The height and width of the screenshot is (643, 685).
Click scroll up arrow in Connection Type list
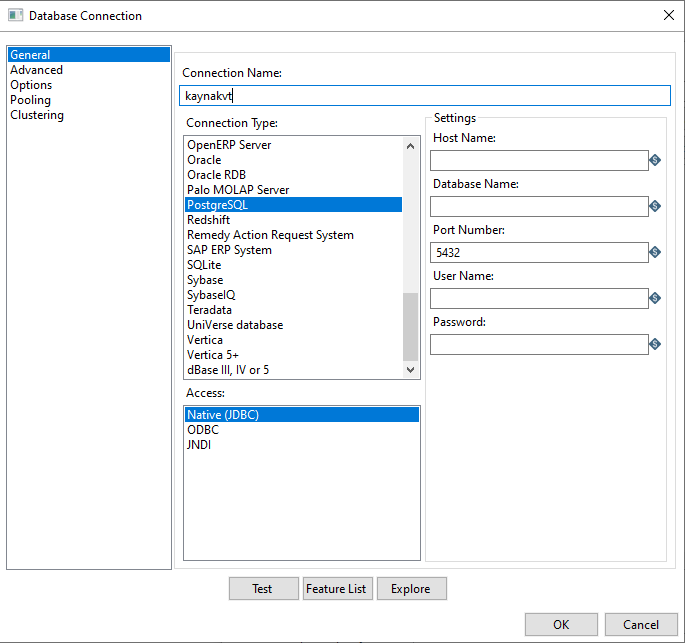tap(410, 146)
